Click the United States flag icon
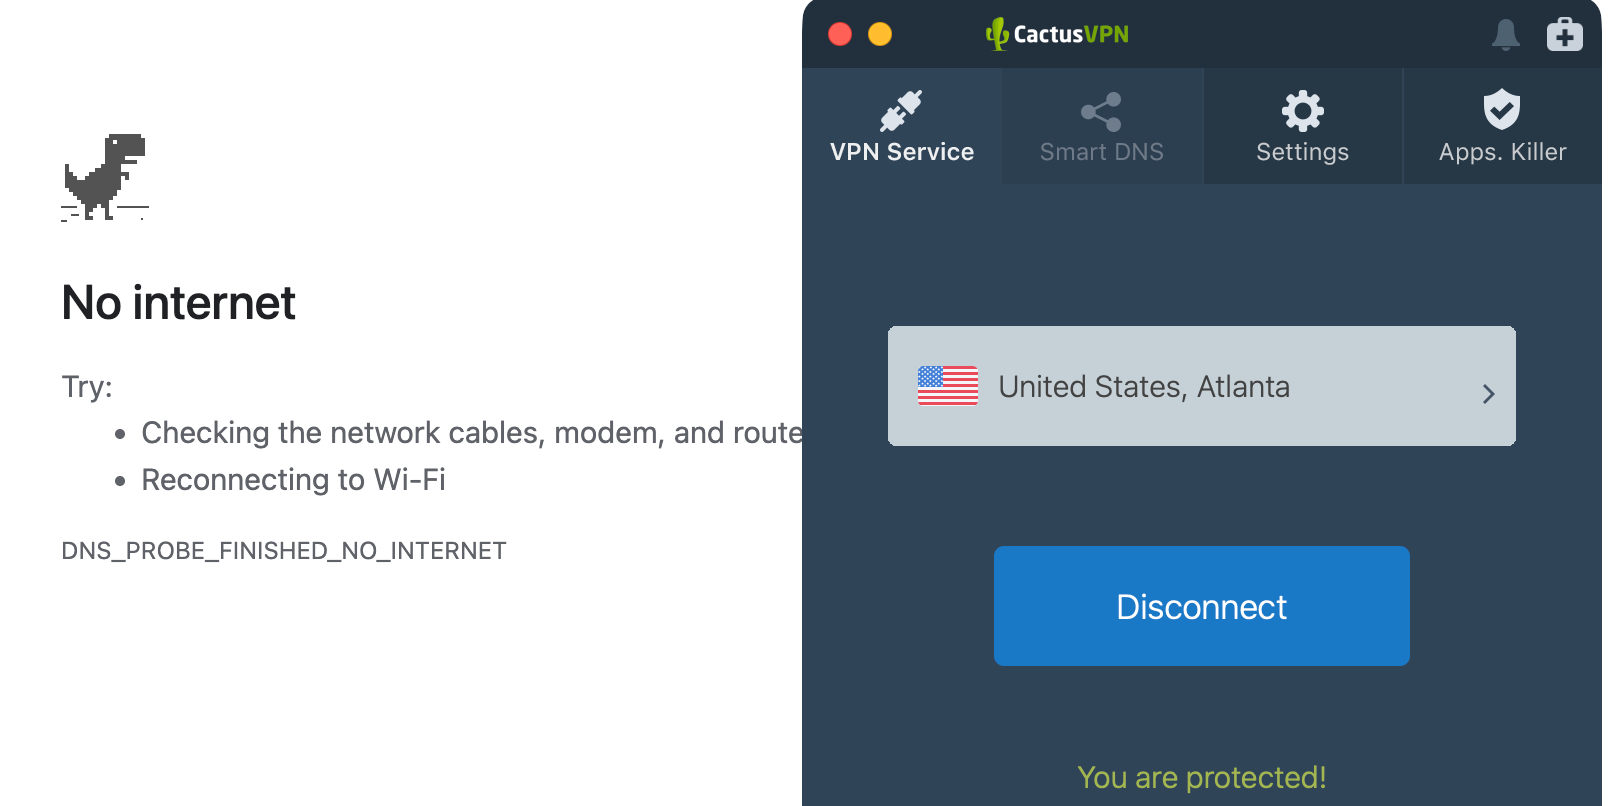 (x=948, y=386)
